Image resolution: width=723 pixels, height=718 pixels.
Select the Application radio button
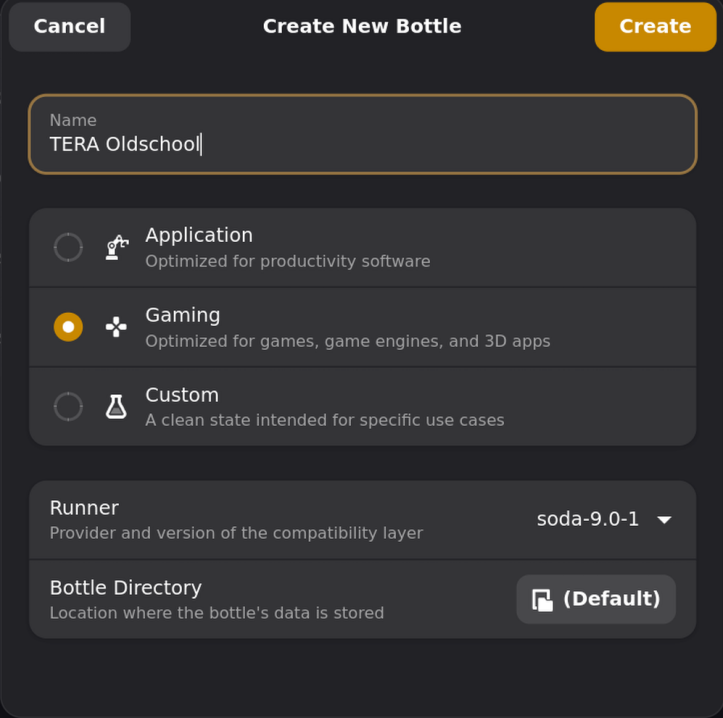pos(68,247)
